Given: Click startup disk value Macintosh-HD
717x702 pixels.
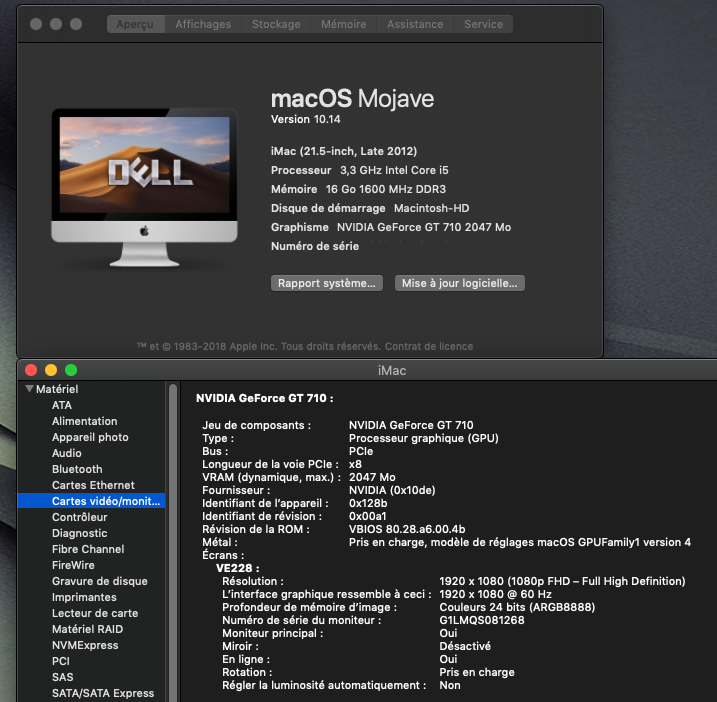Looking at the screenshot, I should pos(432,209).
